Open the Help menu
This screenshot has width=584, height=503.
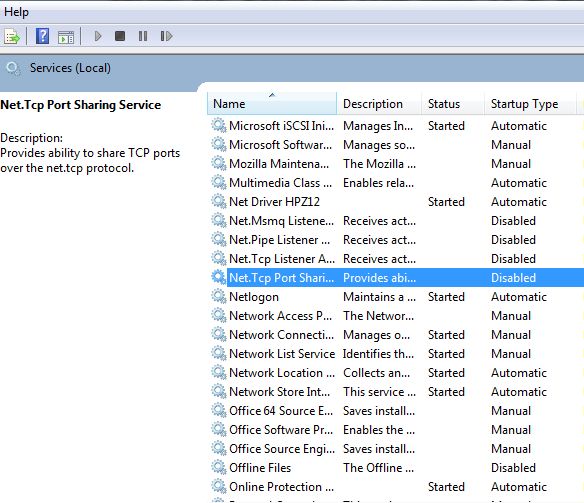[16, 12]
